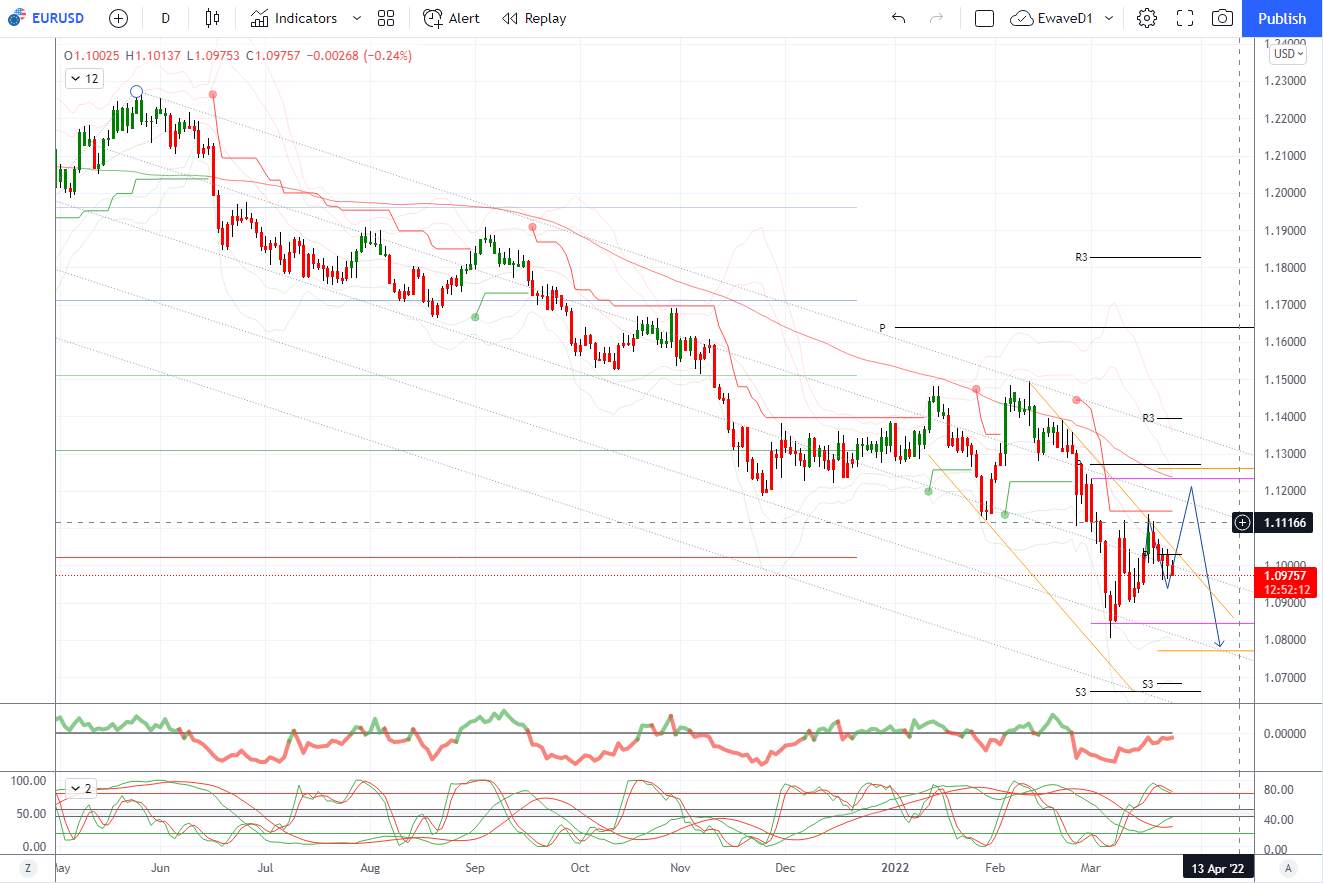1323x883 pixels.
Task: Collapse the 12 indicators legend
Action: (84, 78)
